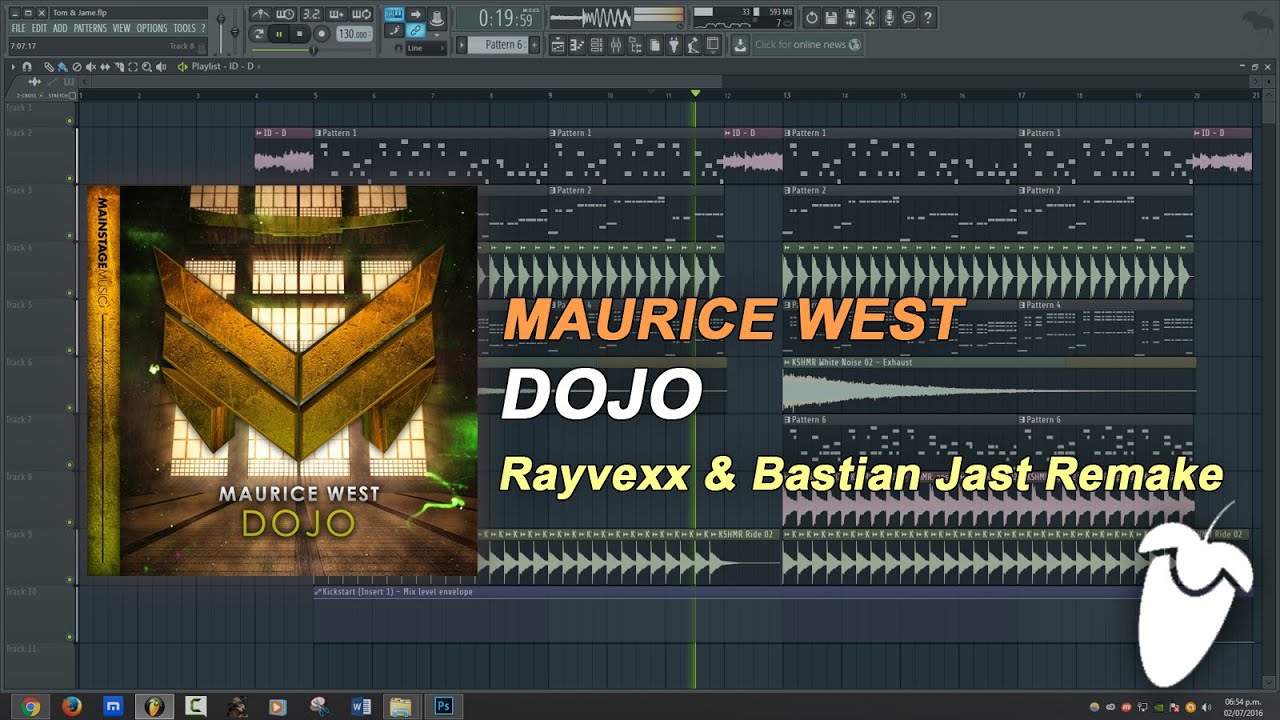
Task: Open KSHMR White Noise 02 clip menu
Action: click(787, 362)
